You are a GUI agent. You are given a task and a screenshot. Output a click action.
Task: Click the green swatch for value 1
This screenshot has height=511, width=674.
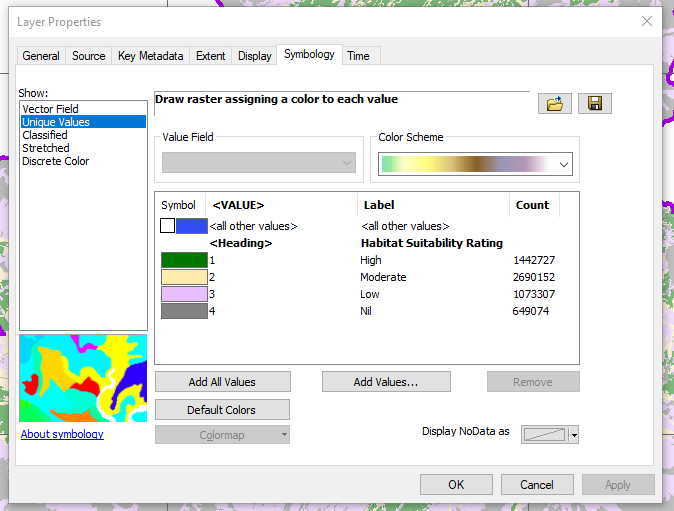click(x=184, y=260)
